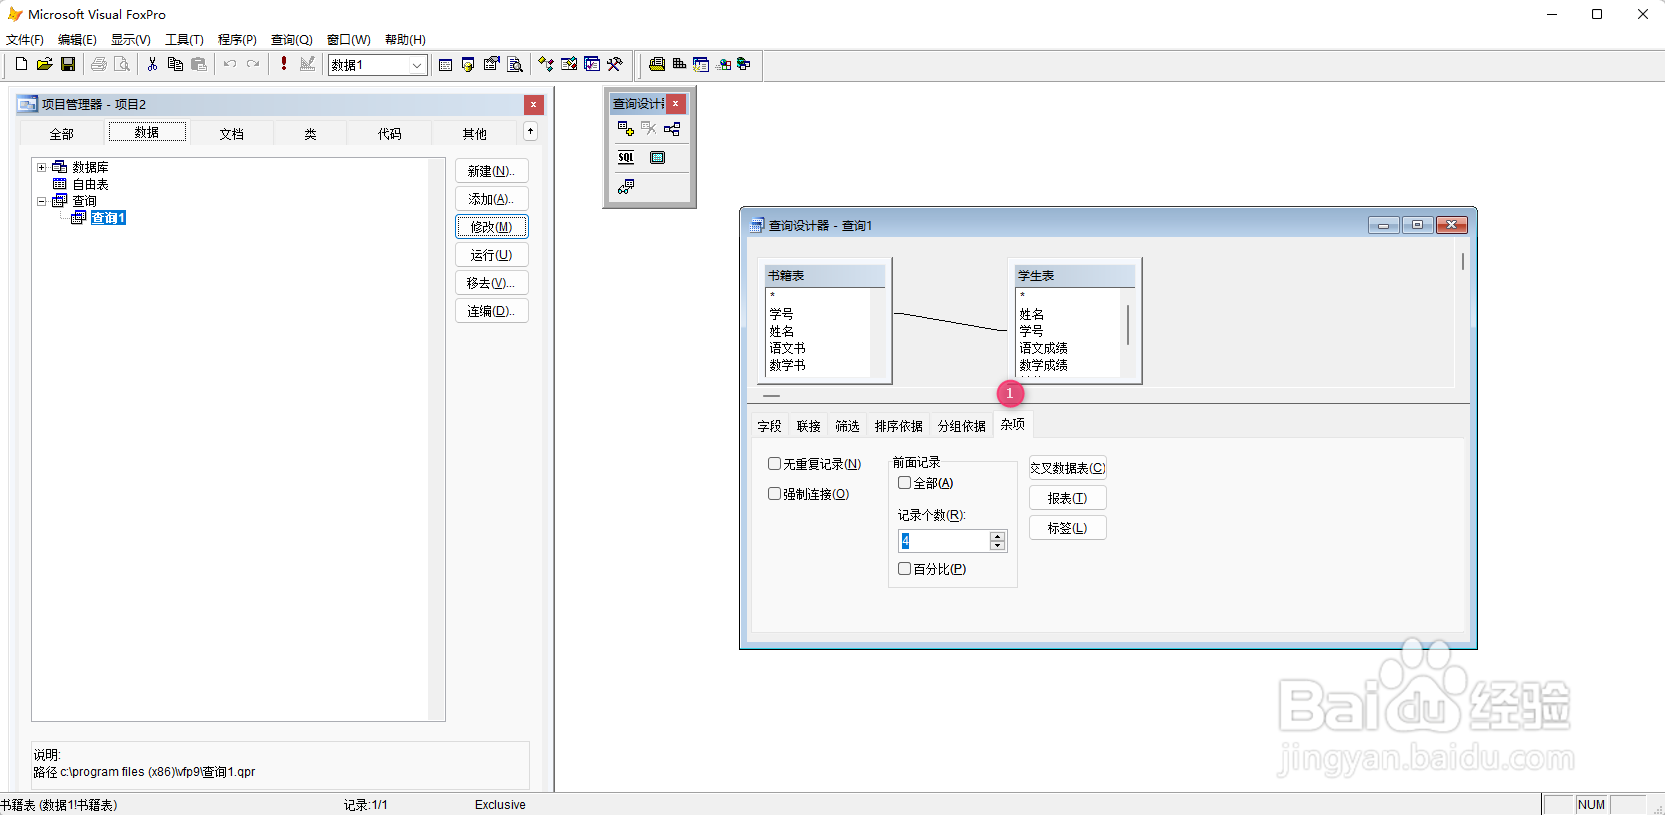Switch to the 全部 tab in Project Manager
The image size is (1665, 815).
coord(62,134)
